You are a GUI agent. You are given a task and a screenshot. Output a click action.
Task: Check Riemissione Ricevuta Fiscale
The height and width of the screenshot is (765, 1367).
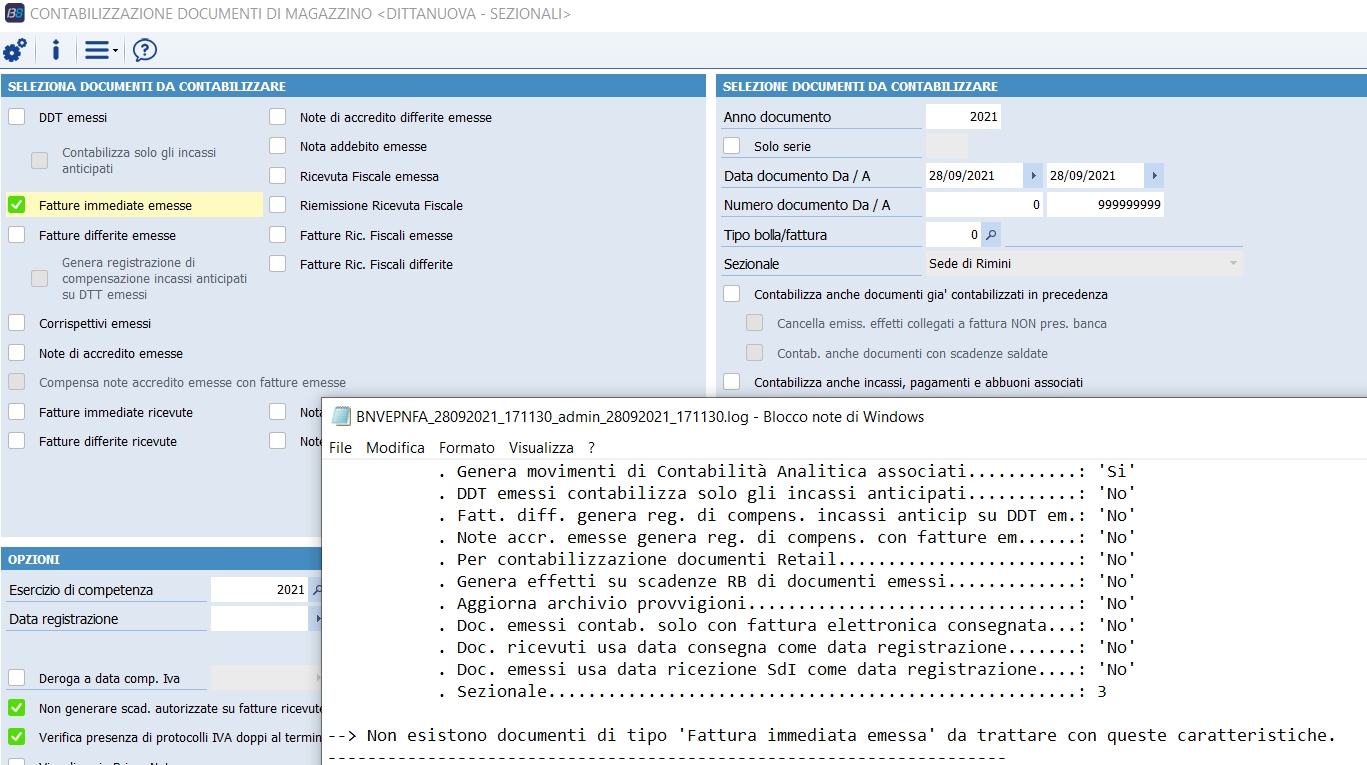(x=278, y=205)
